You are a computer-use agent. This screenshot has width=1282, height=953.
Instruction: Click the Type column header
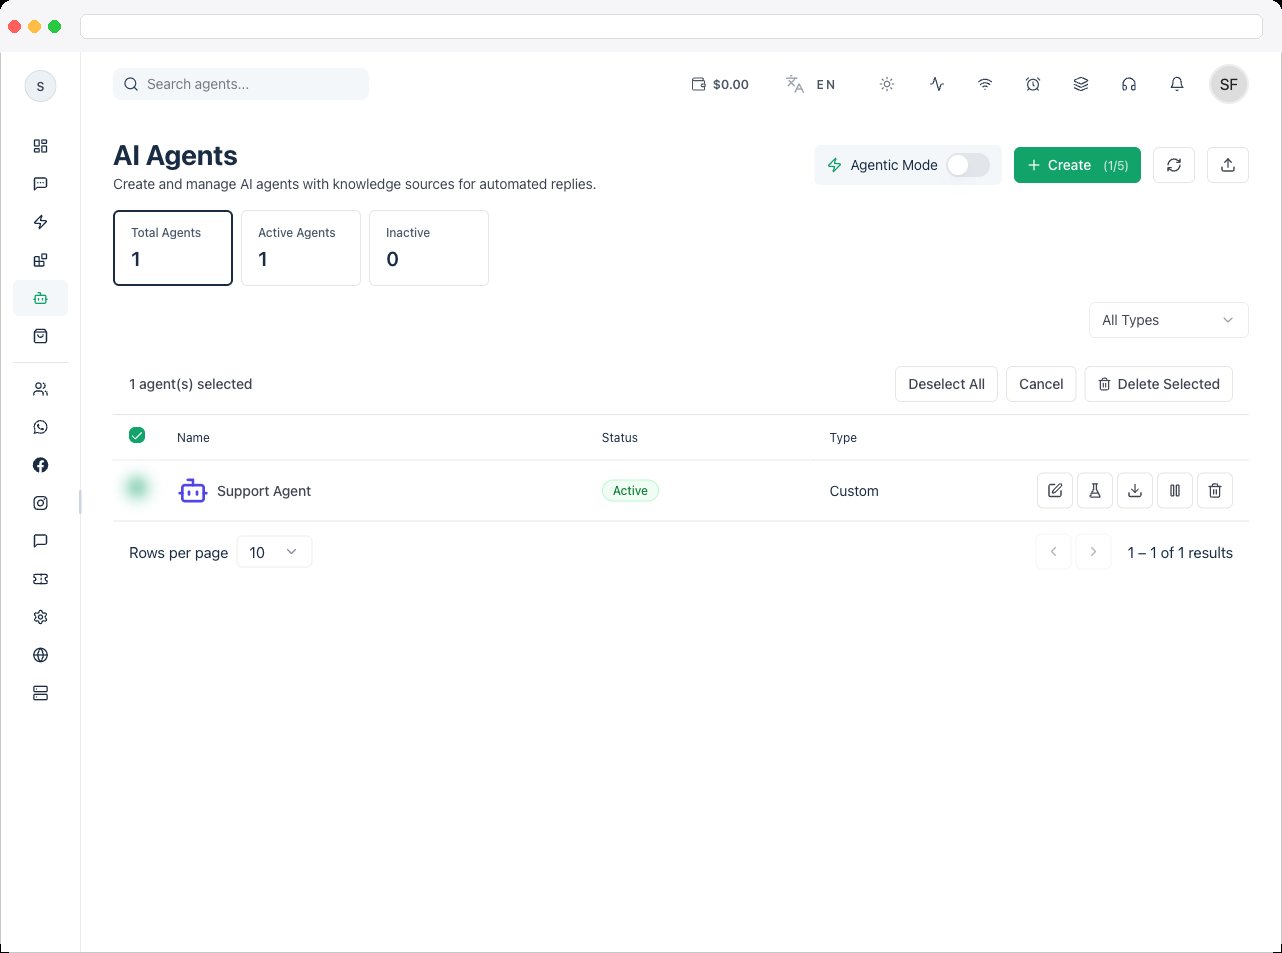(x=843, y=438)
